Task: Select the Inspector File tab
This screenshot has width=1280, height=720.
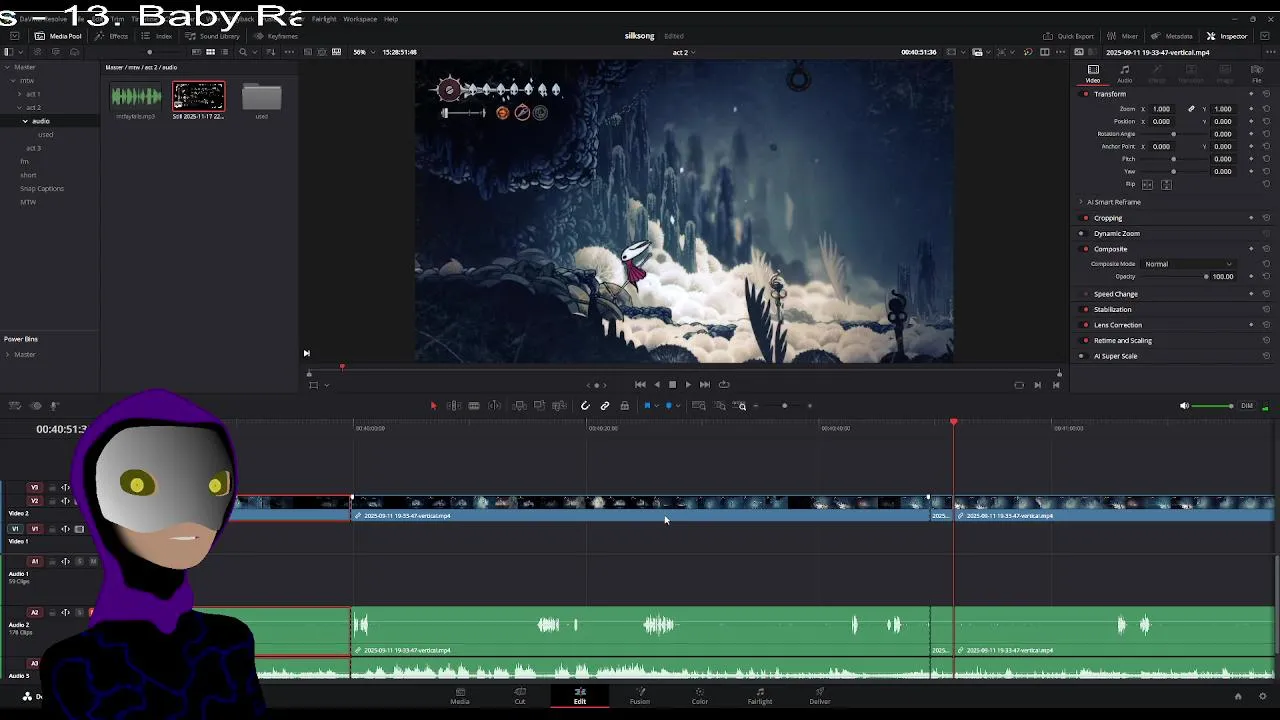Action: pos(1257,73)
